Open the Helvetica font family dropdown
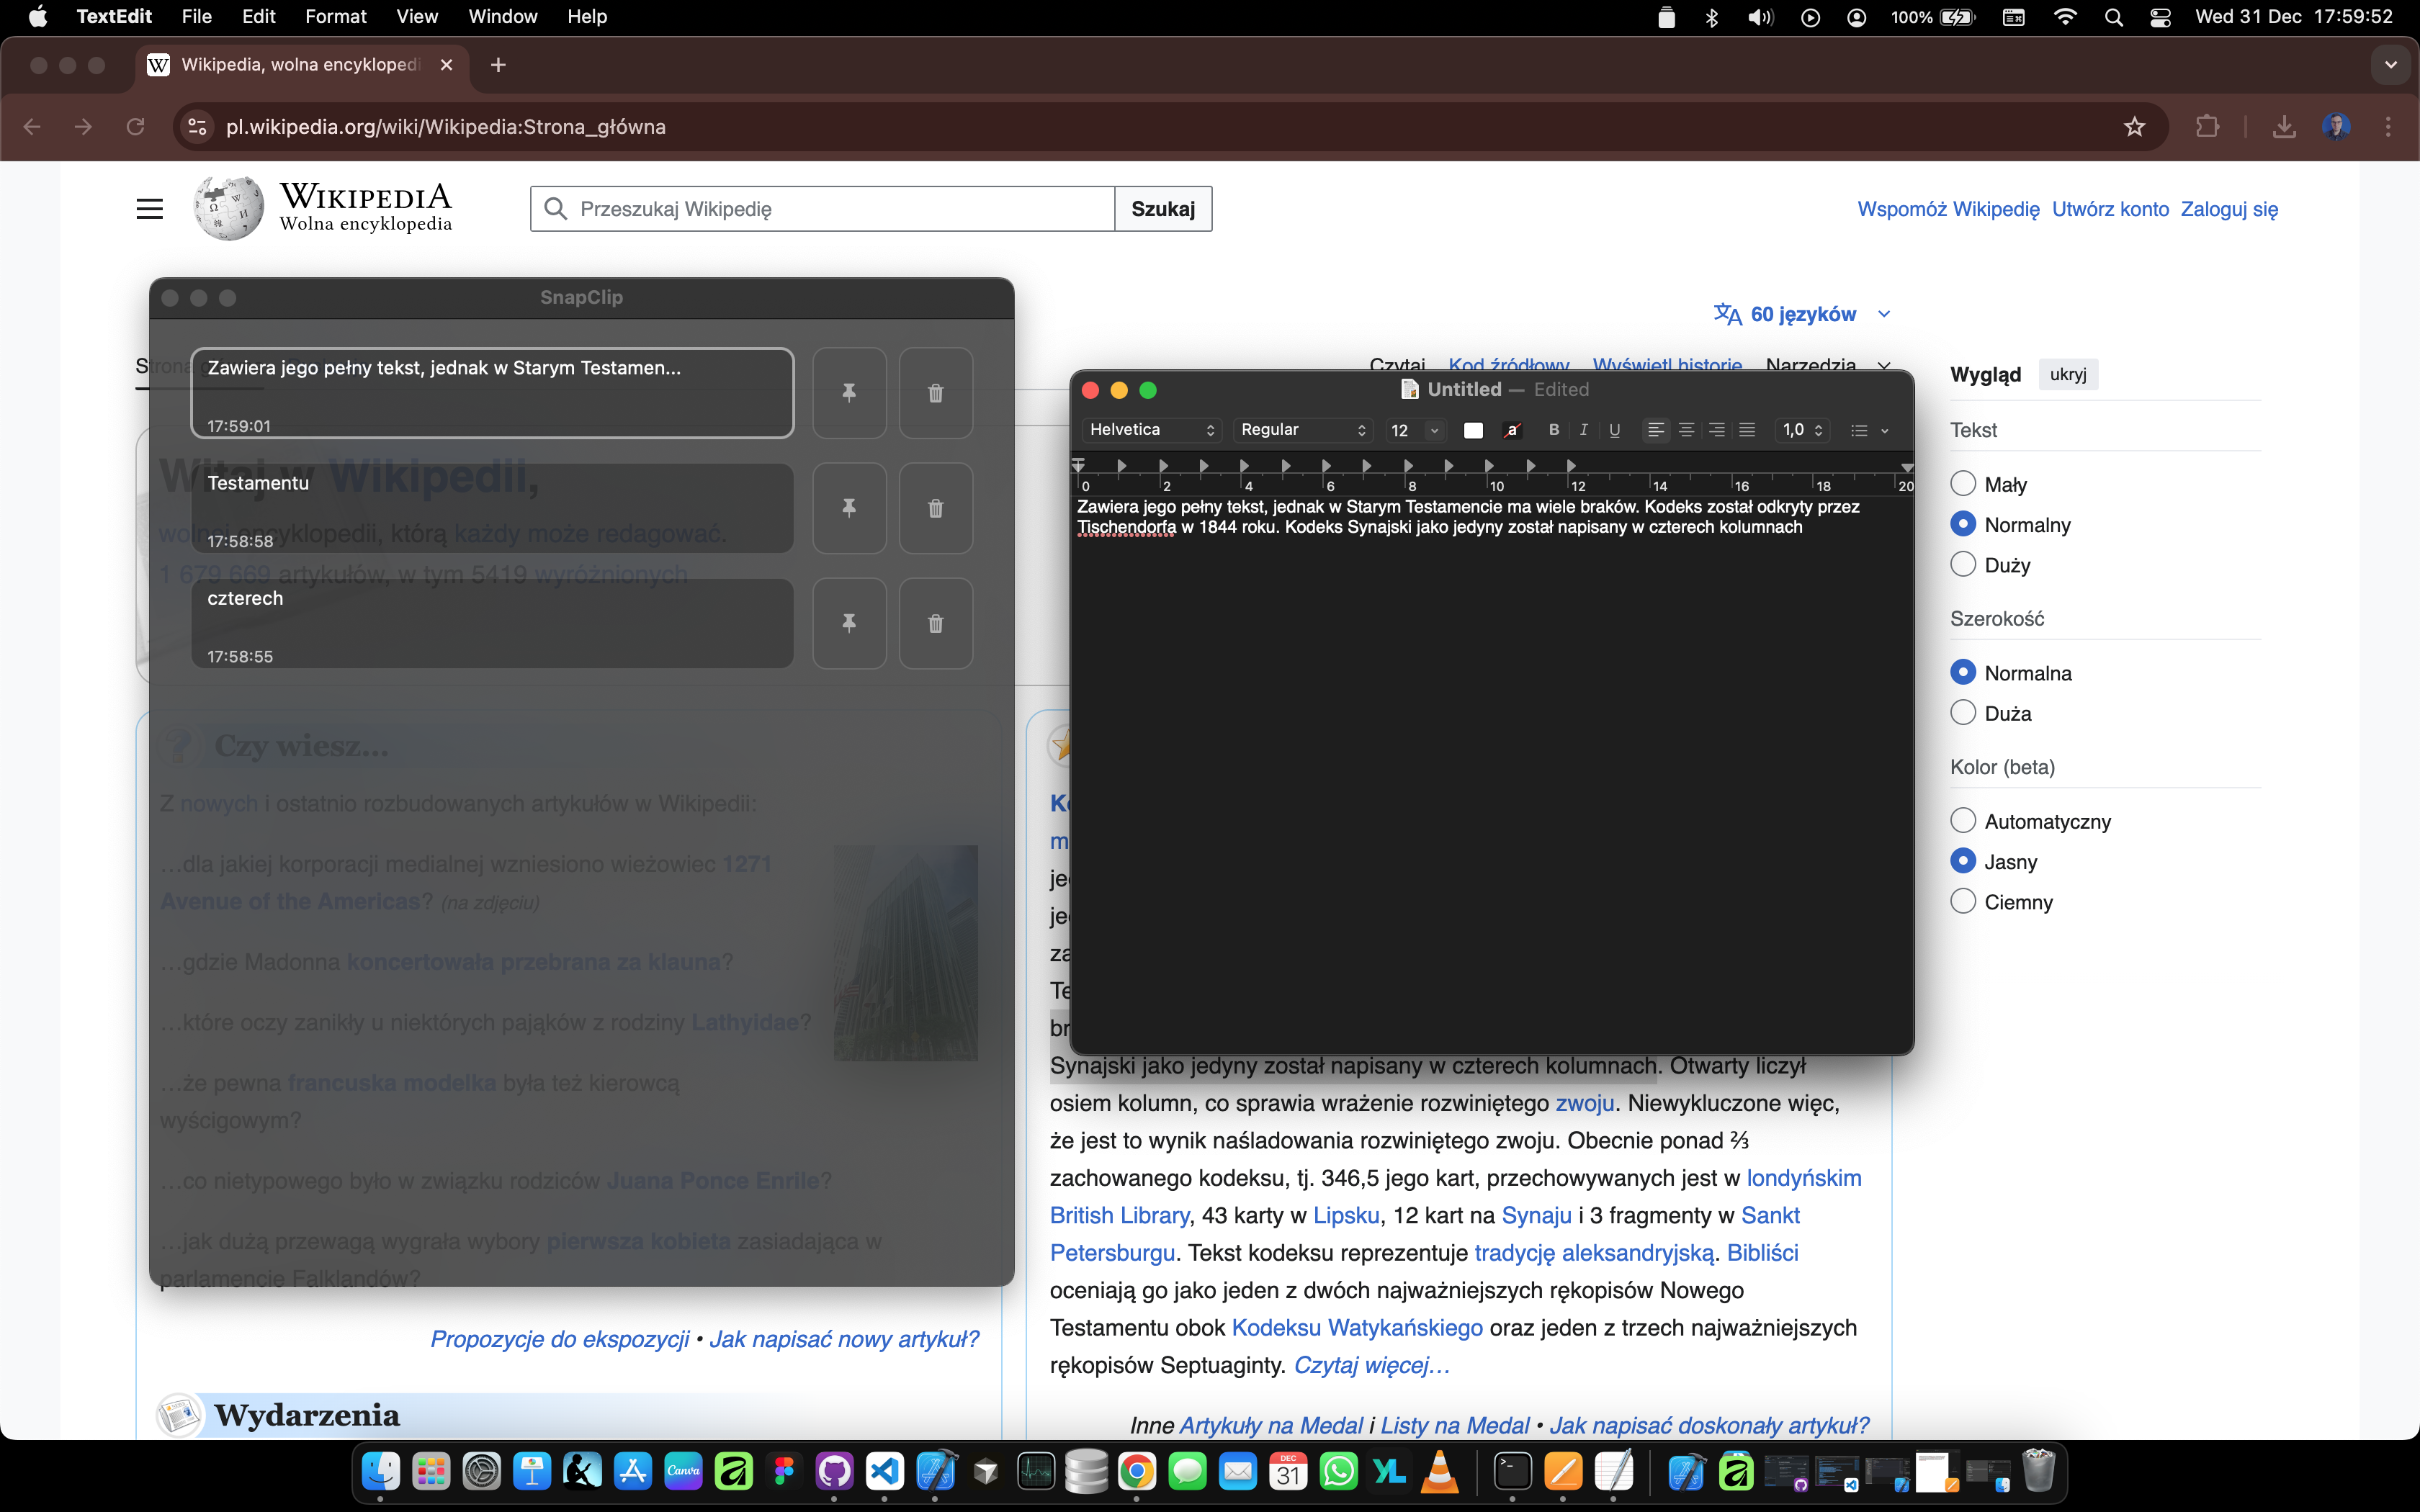 tap(1151, 430)
